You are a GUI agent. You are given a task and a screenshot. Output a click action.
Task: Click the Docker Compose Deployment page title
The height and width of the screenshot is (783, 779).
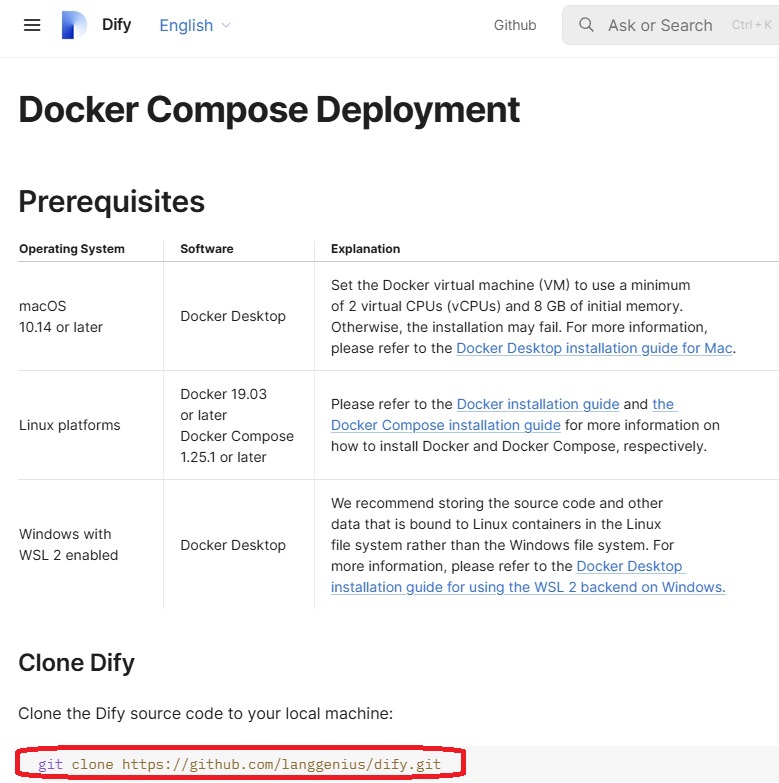tap(269, 109)
